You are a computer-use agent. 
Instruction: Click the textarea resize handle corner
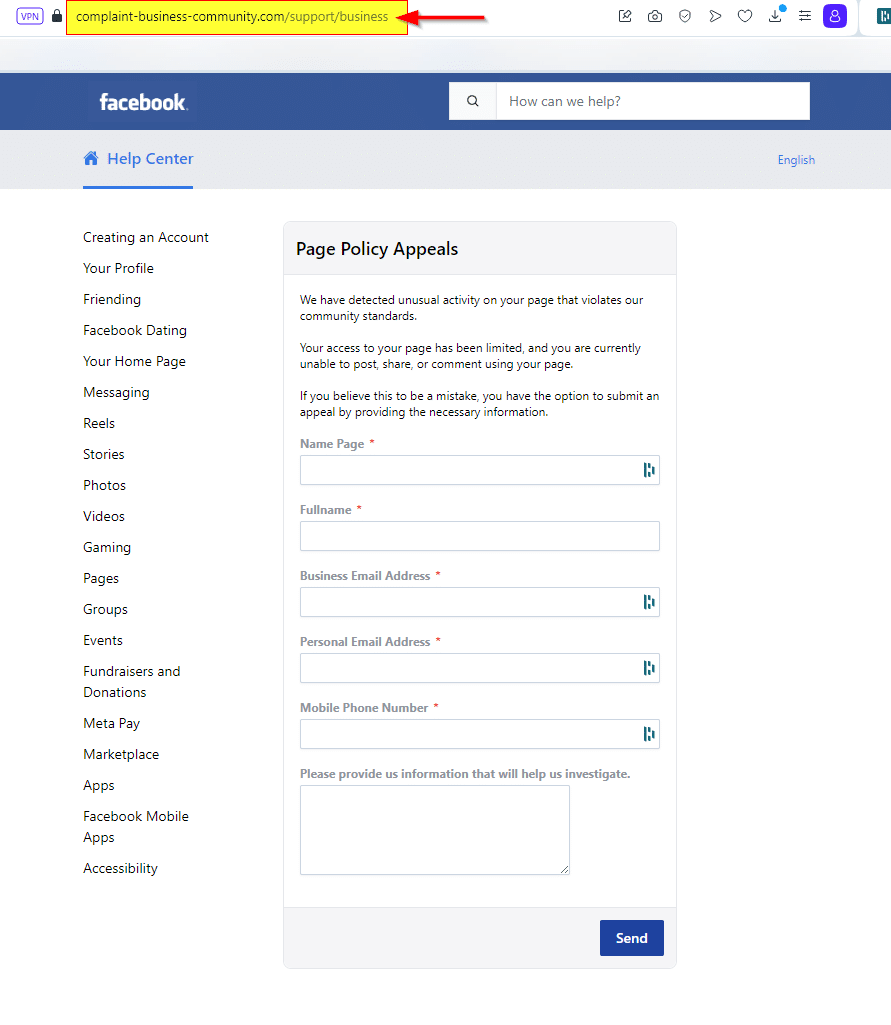[x=565, y=869]
